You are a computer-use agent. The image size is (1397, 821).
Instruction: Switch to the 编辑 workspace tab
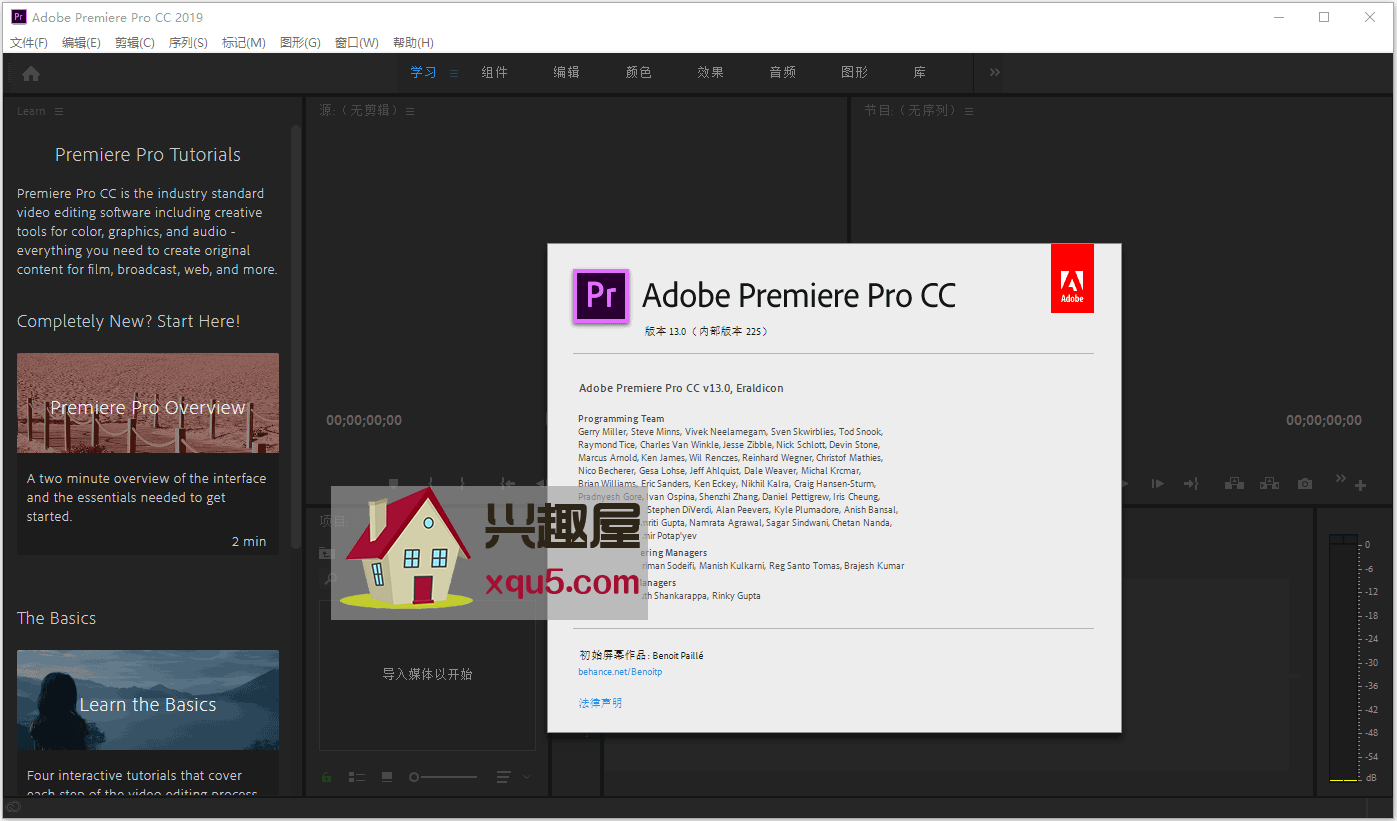567,72
